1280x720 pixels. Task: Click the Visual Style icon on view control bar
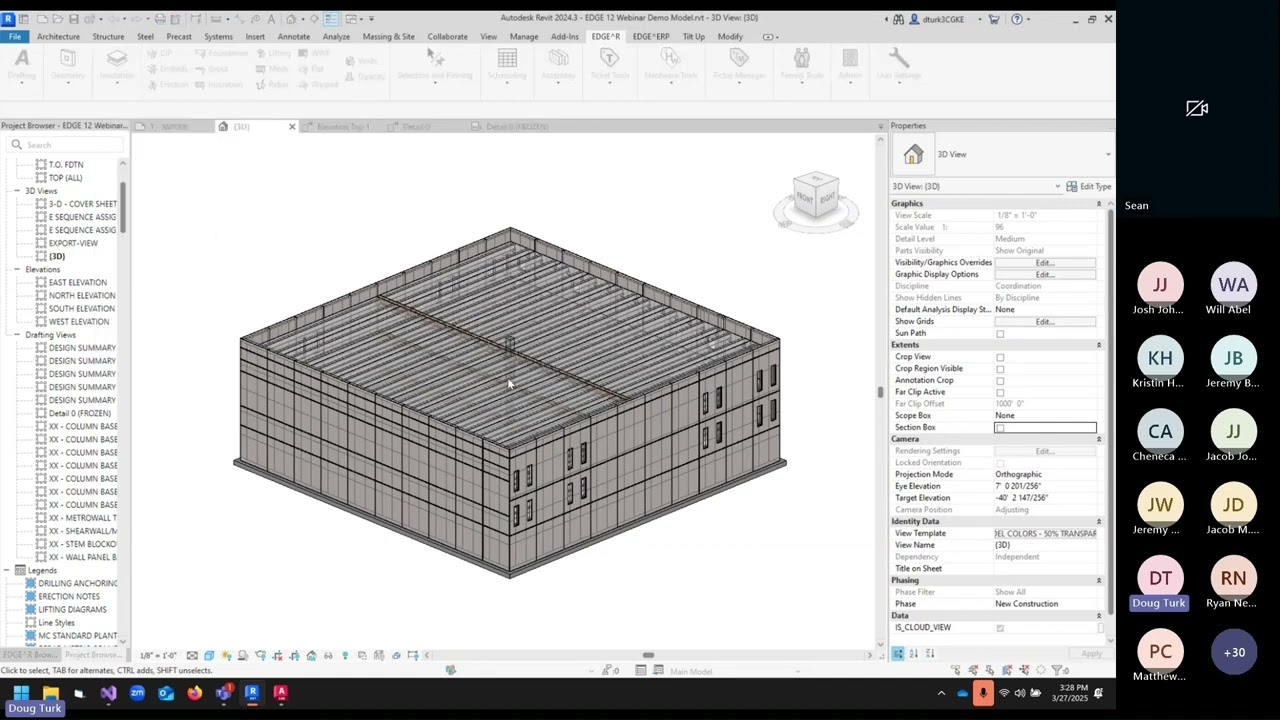click(209, 656)
